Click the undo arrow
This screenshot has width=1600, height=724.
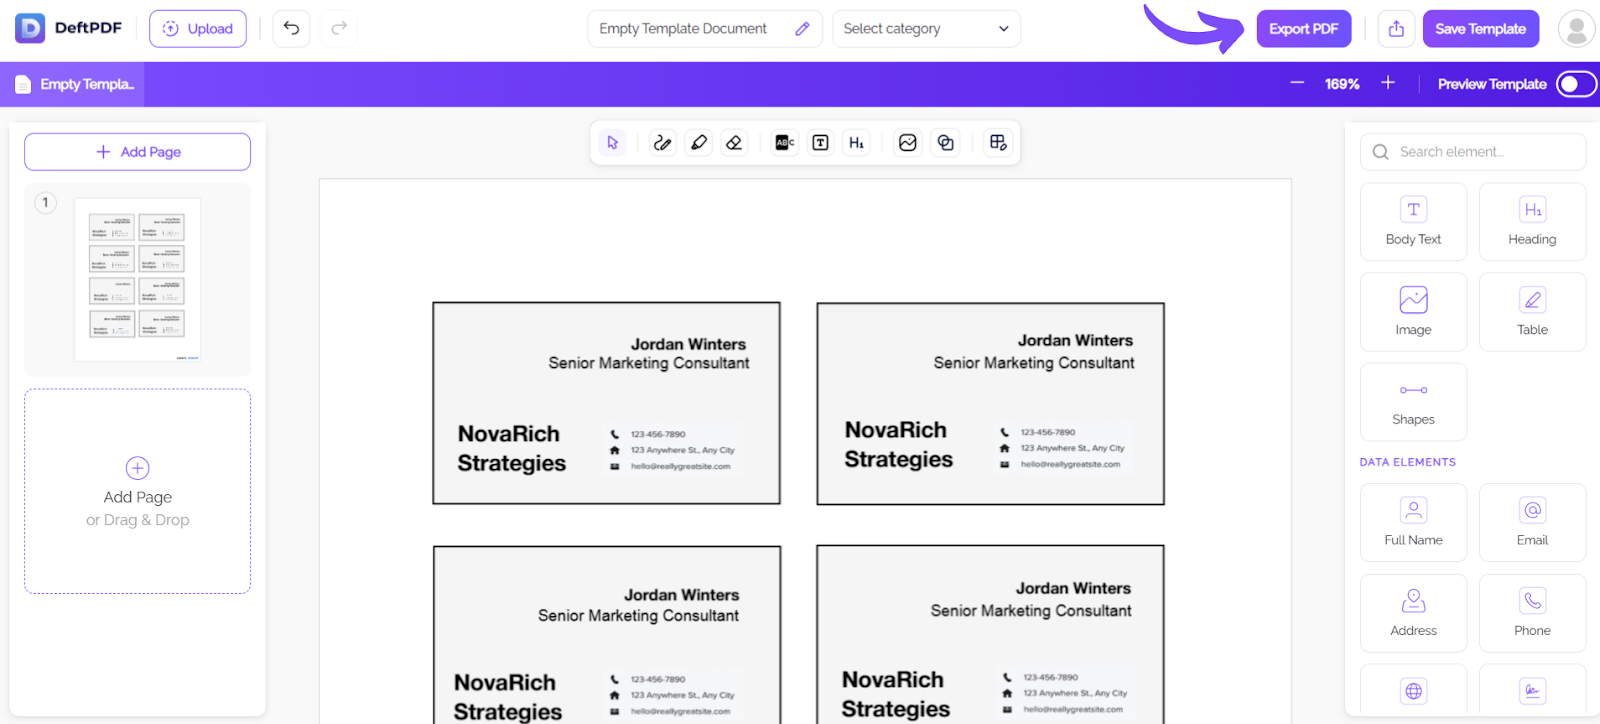pos(291,28)
